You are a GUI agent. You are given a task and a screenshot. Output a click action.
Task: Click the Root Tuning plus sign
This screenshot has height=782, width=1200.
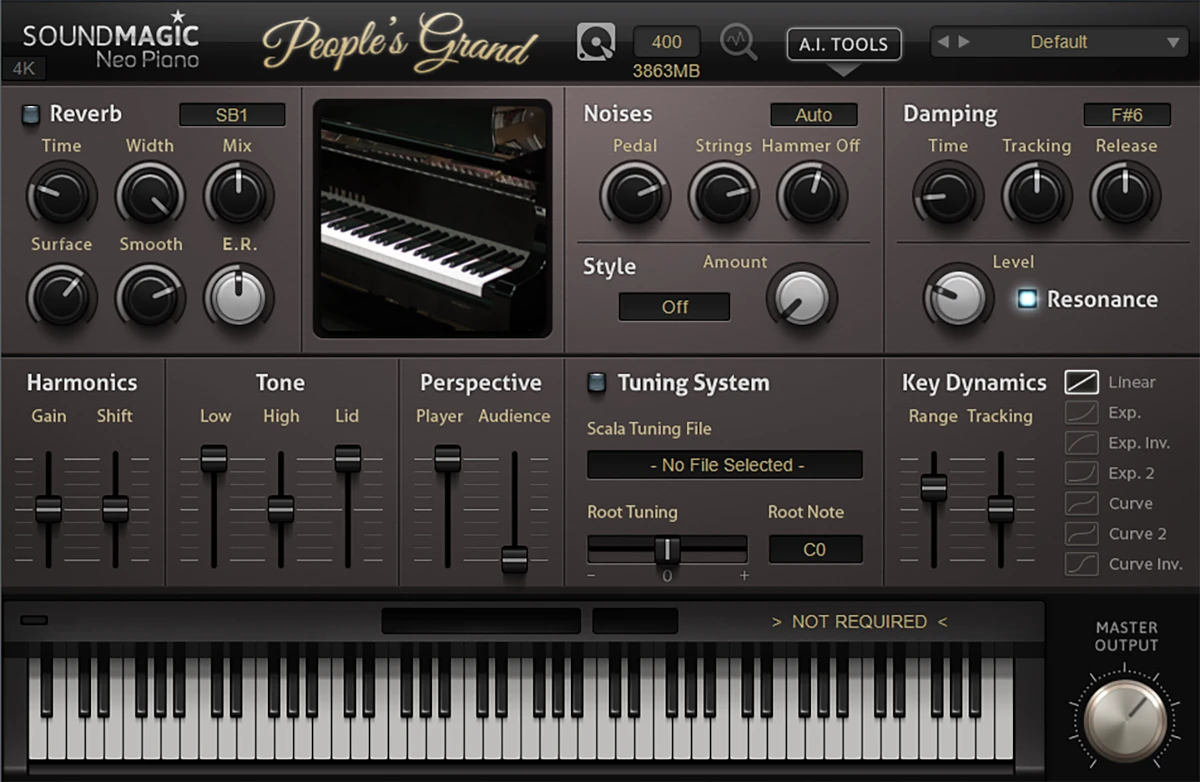[744, 576]
